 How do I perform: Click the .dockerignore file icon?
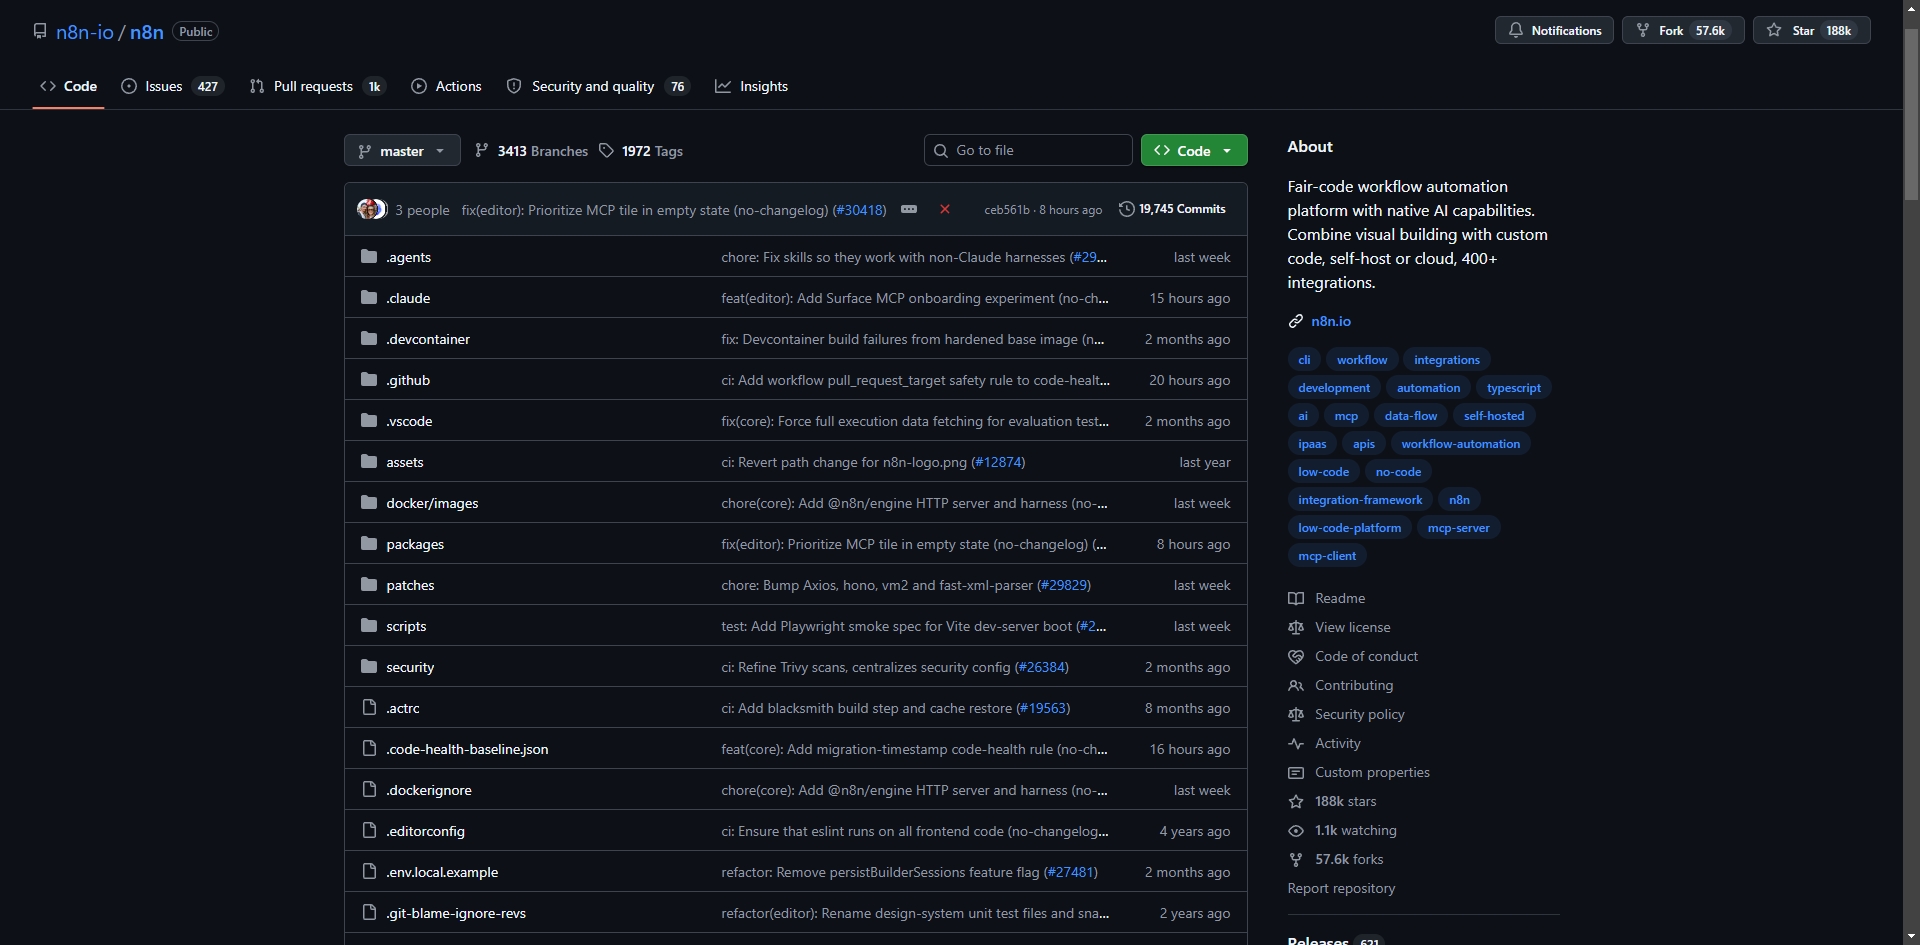tap(369, 789)
